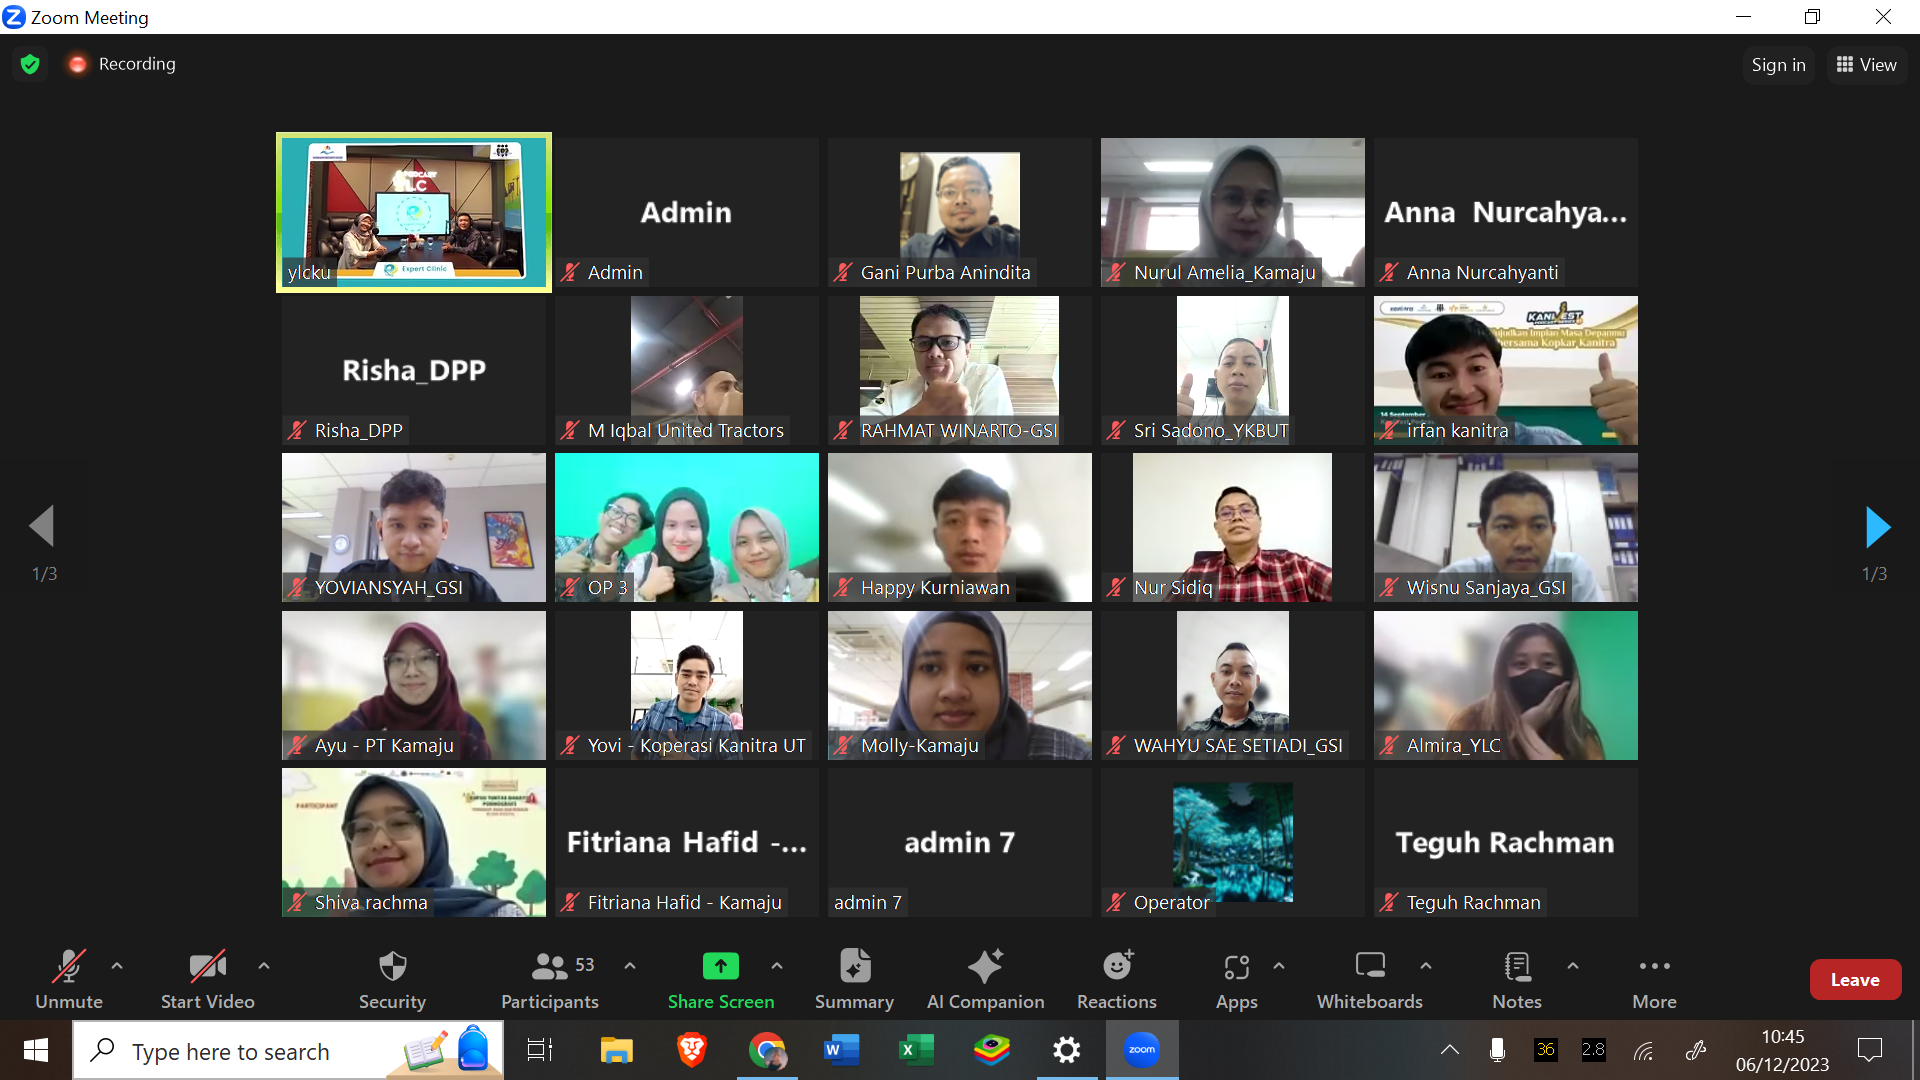The image size is (1920, 1080).
Task: Click the green encryption shield icon
Action: (30, 64)
